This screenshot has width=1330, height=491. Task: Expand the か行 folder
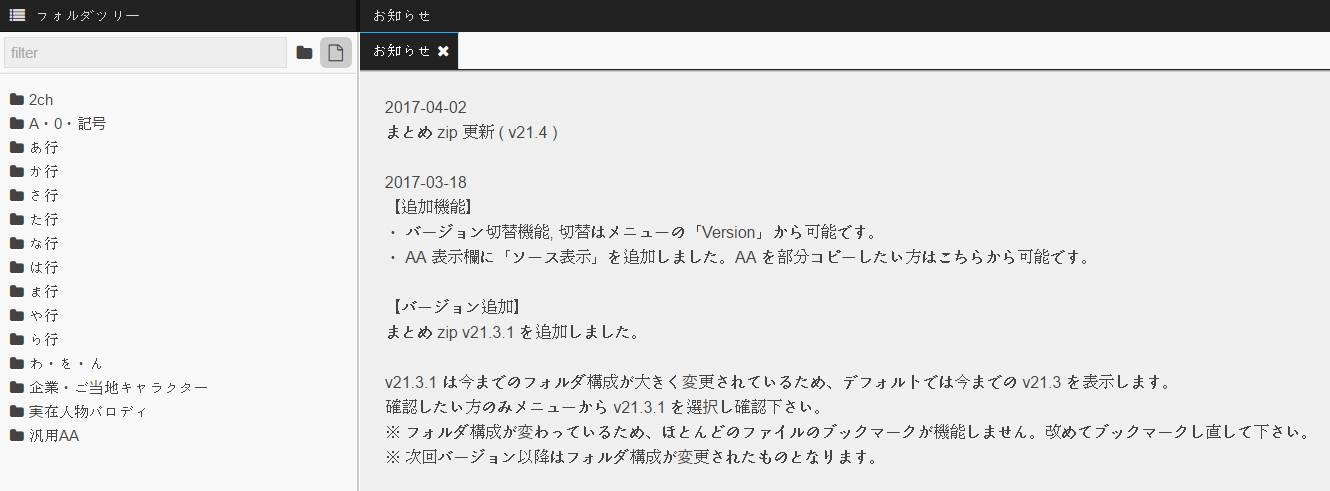click(43, 171)
